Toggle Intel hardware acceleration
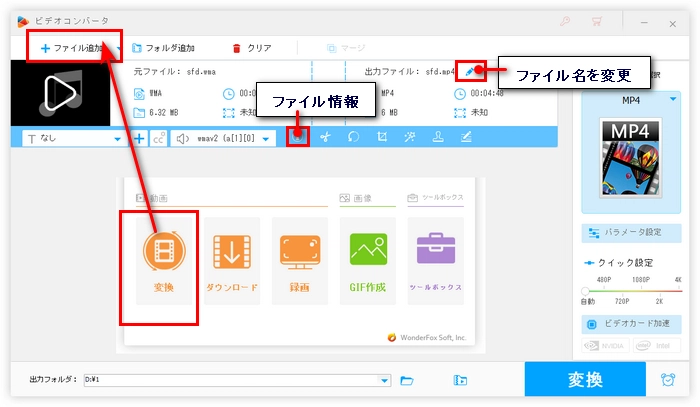700x407 pixels. tap(655, 348)
